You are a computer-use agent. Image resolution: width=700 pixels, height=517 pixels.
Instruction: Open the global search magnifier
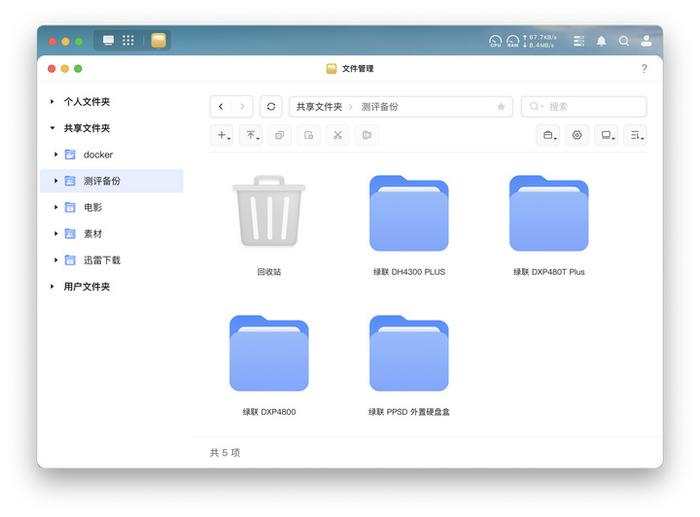(x=624, y=41)
